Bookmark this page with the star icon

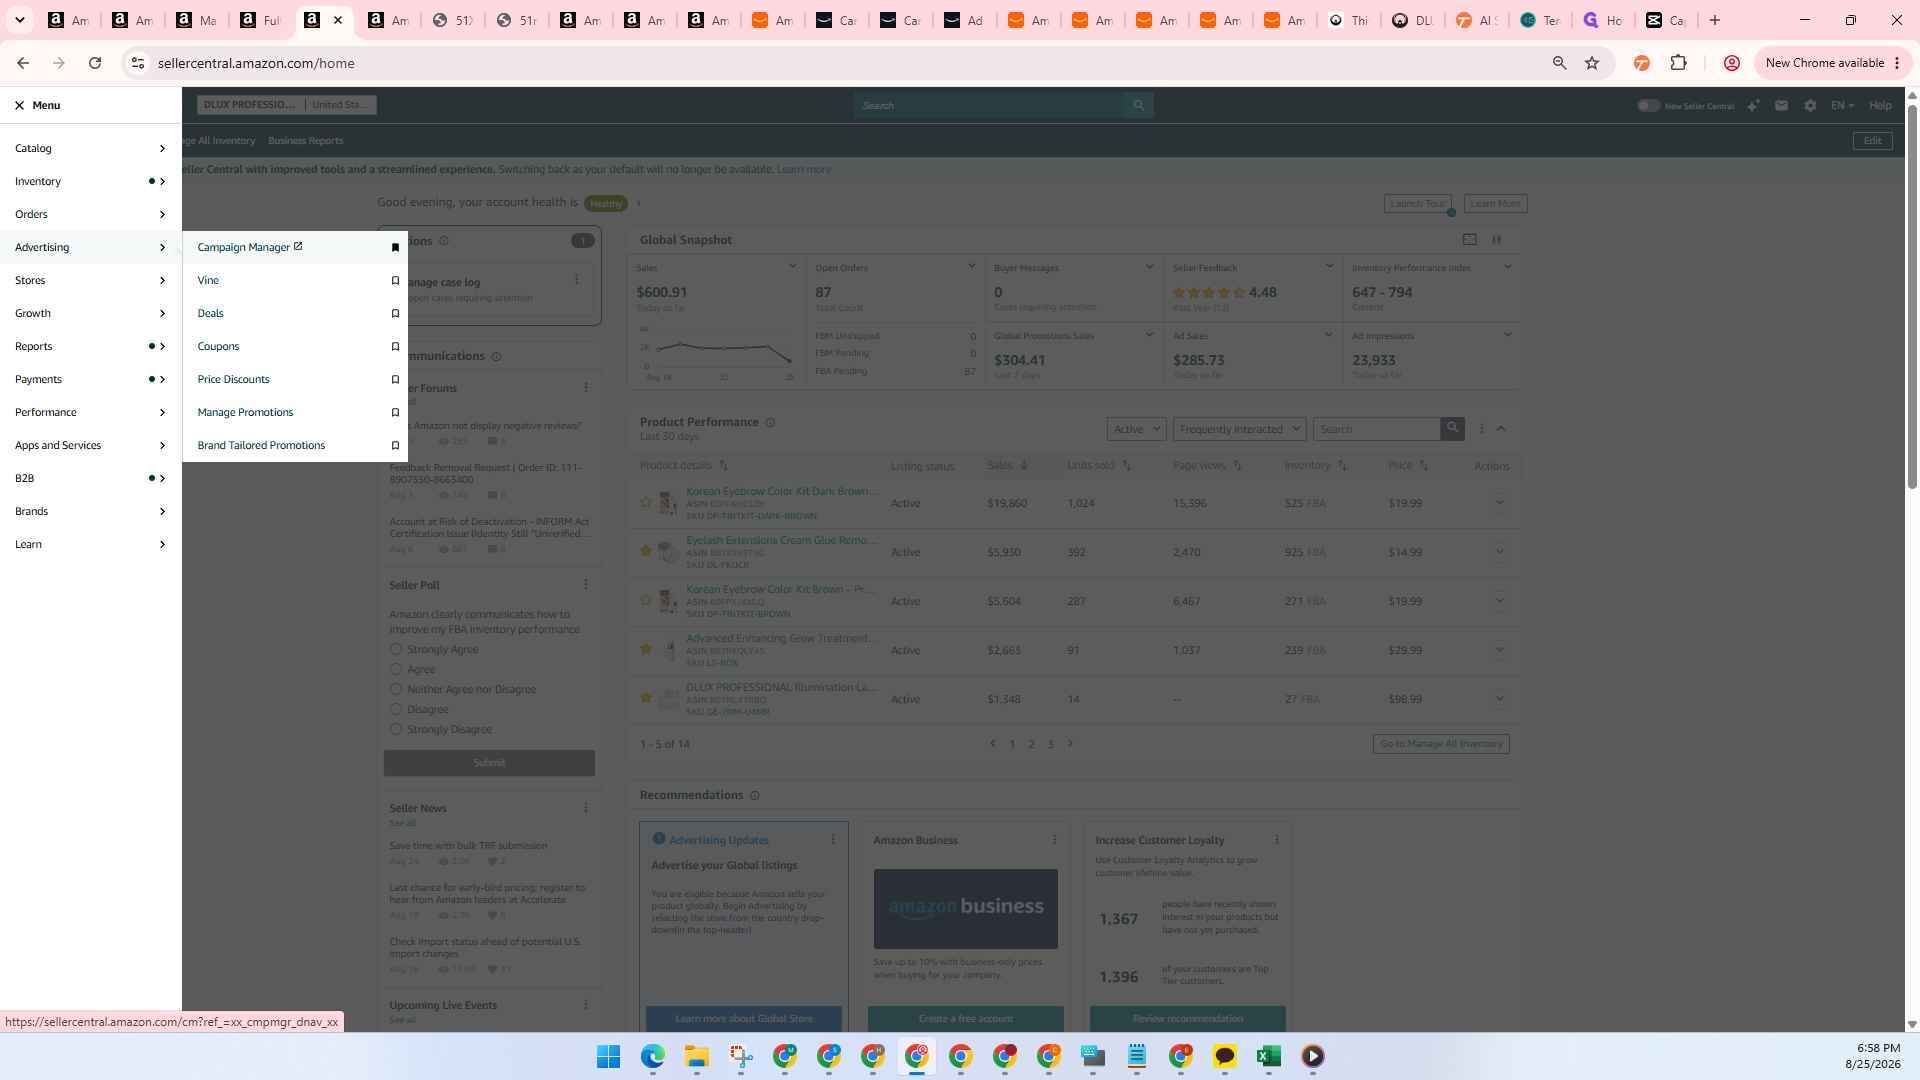click(1592, 63)
